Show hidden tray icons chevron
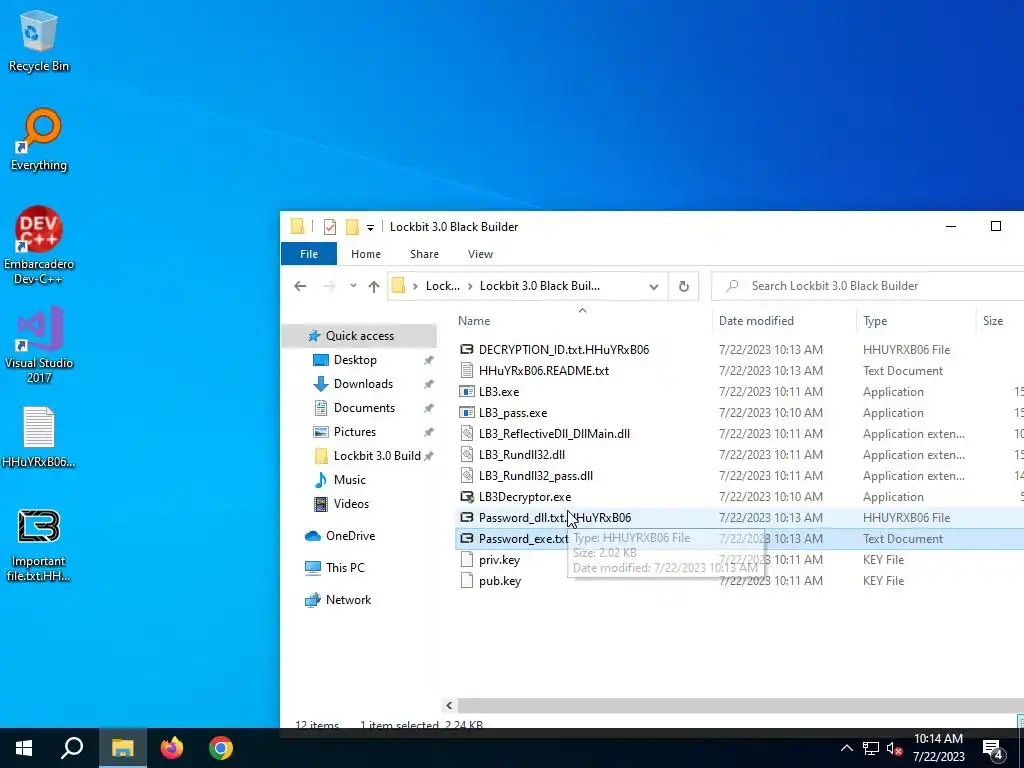This screenshot has height=768, width=1024. [x=846, y=748]
